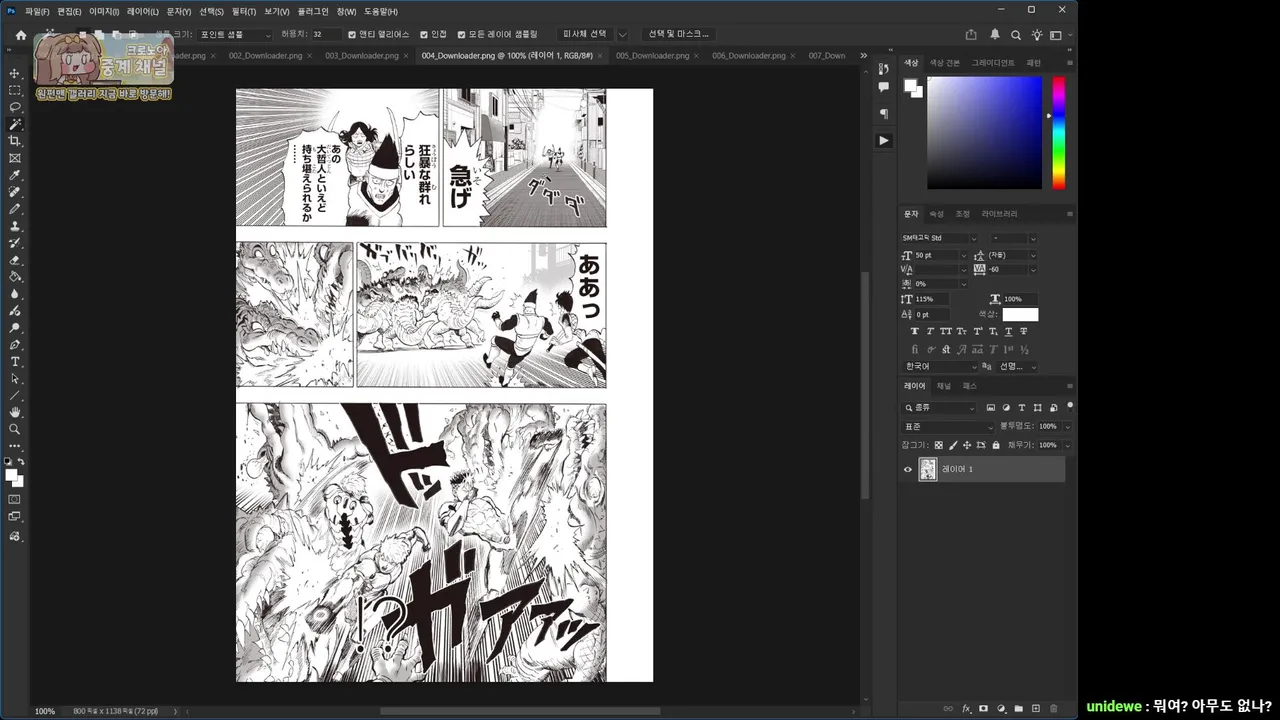Open the 필터(T) menu
Image resolution: width=1280 pixels, height=720 pixels.
point(244,11)
